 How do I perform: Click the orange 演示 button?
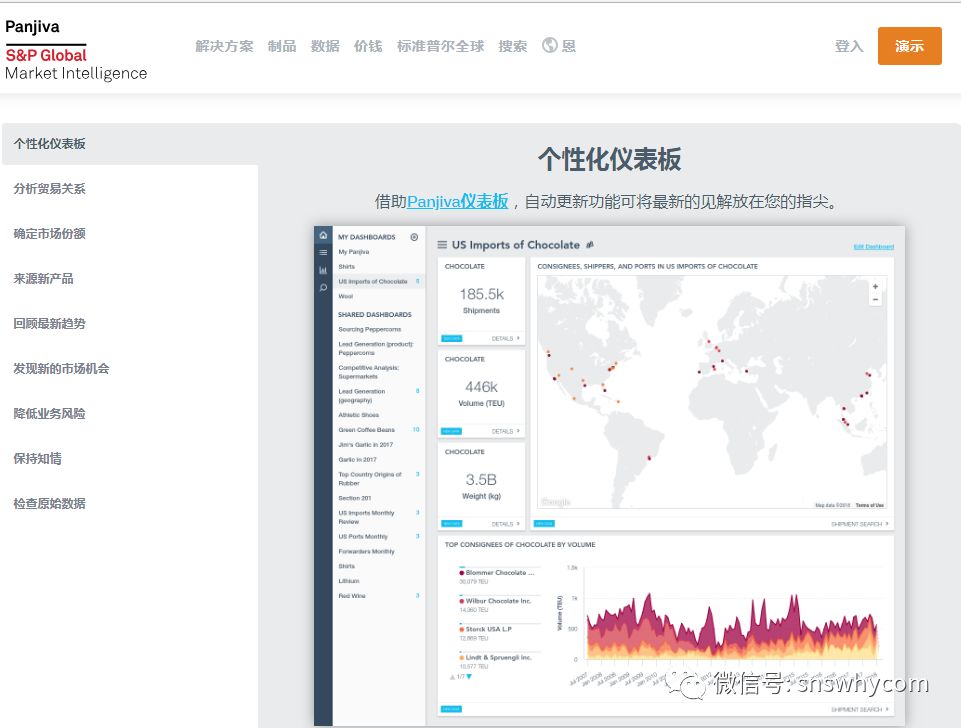[909, 46]
